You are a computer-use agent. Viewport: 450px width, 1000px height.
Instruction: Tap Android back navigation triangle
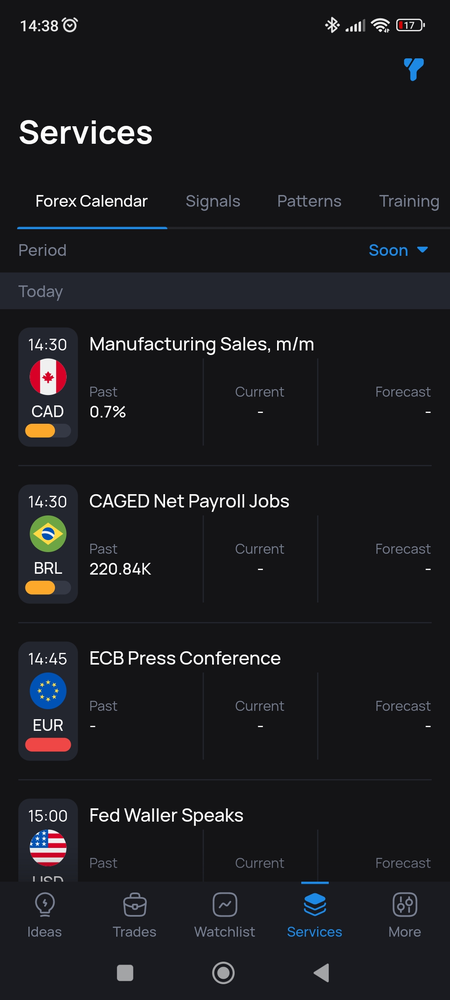click(322, 973)
